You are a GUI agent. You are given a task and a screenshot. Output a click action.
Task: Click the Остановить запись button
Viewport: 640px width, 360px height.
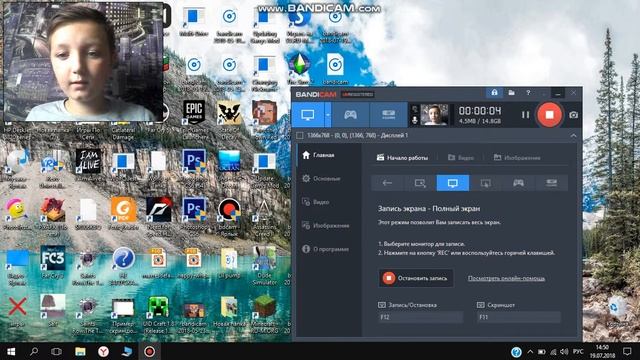416,278
